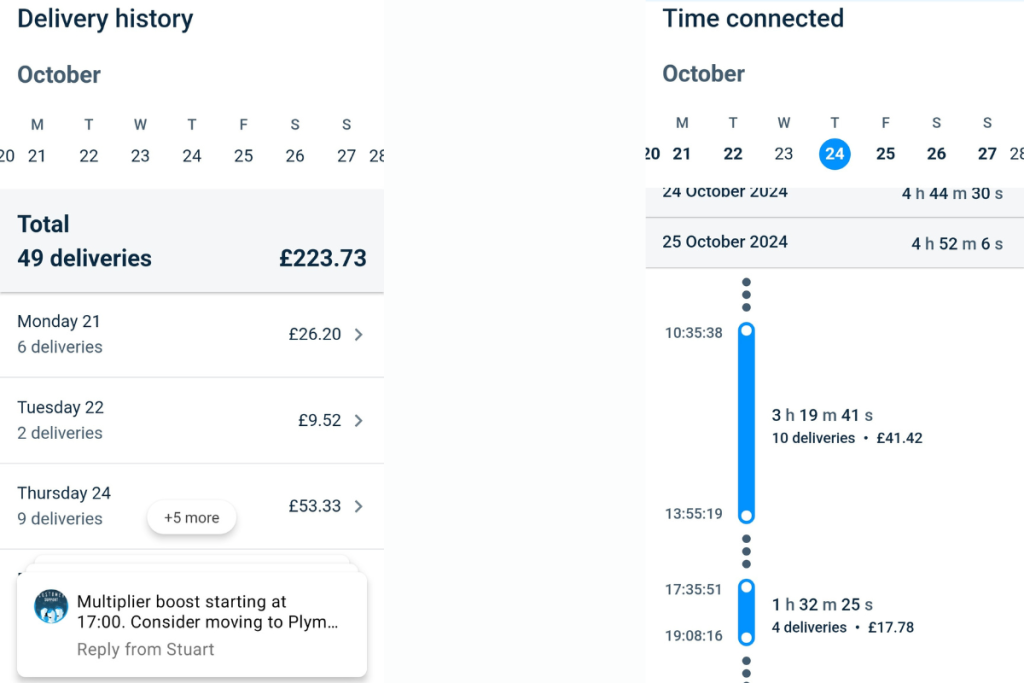Screen dimensions: 1024x683
Task: Expand Monday 21 delivery details chevron
Action: coord(359,335)
